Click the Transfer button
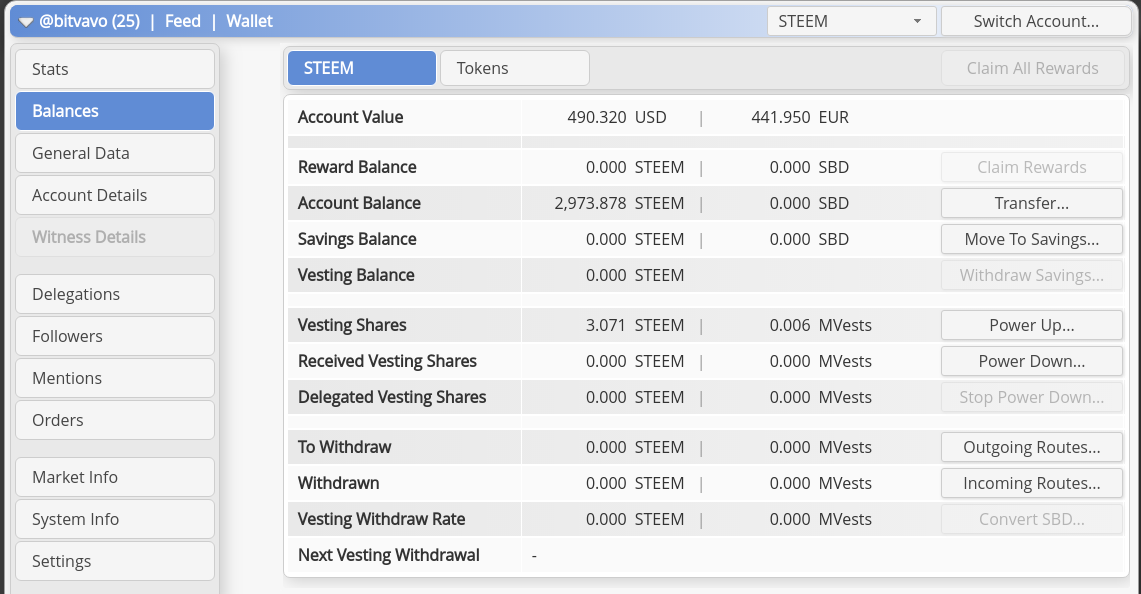This screenshot has height=594, width=1141. pyautogui.click(x=1031, y=203)
